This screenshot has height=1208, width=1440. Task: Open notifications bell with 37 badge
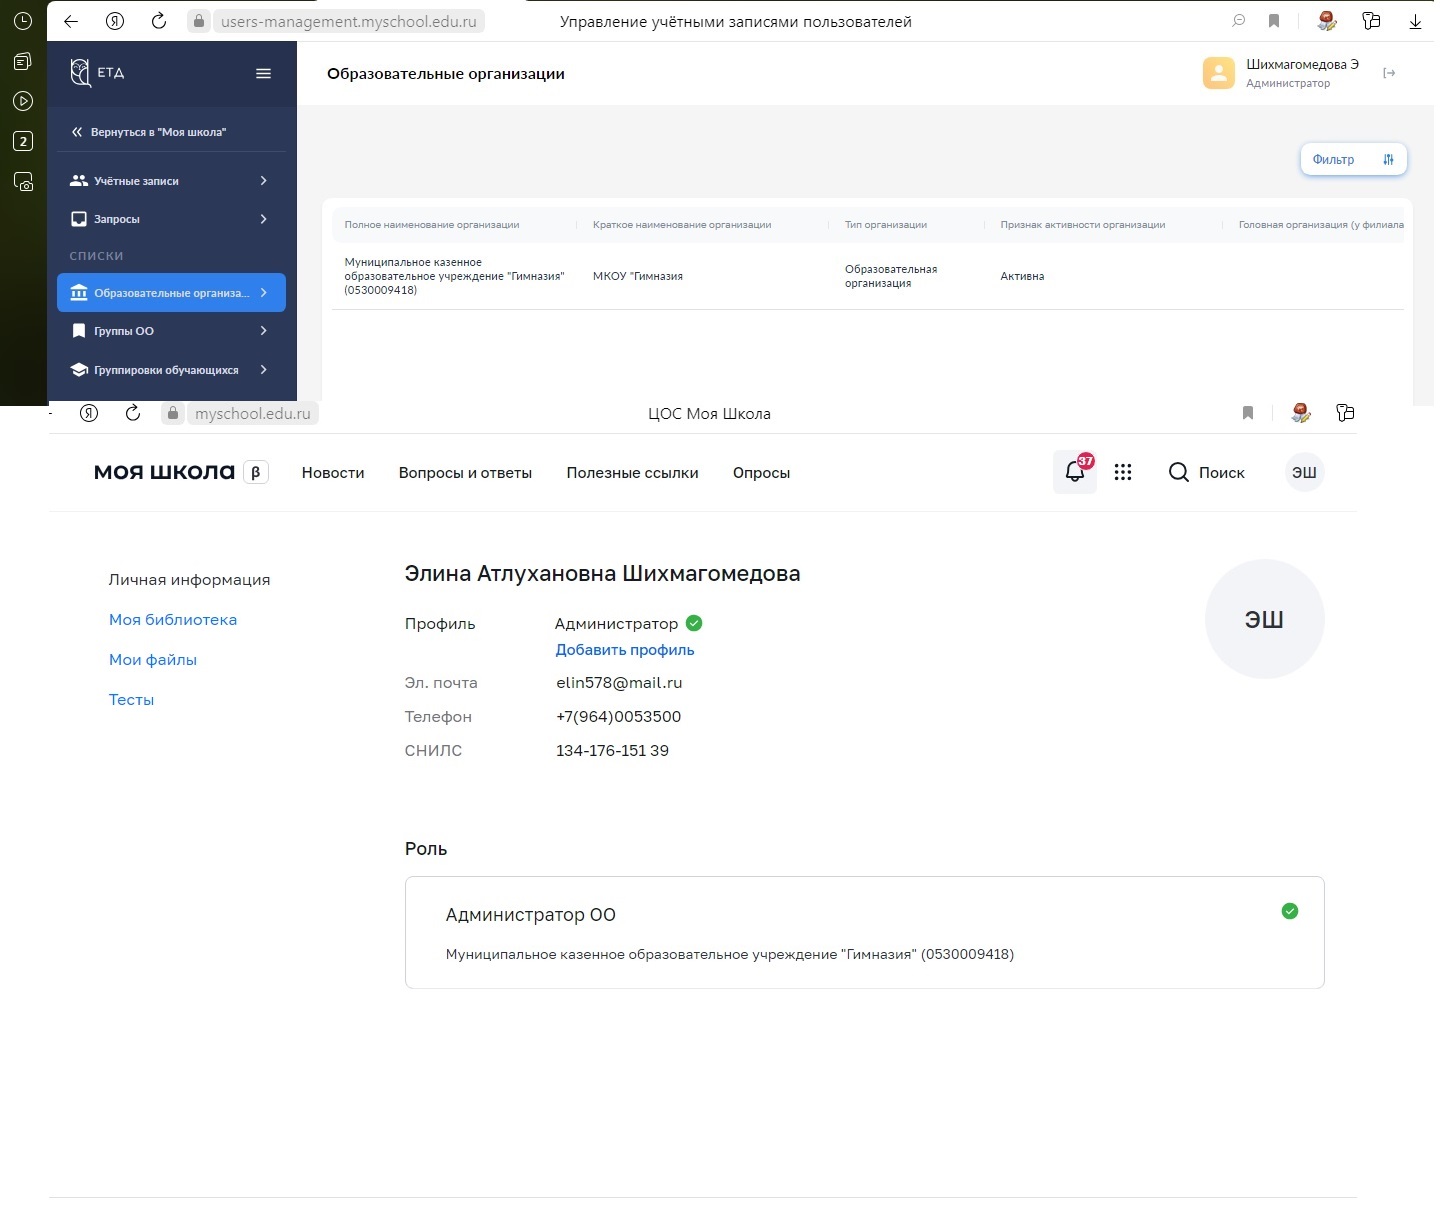click(x=1075, y=472)
